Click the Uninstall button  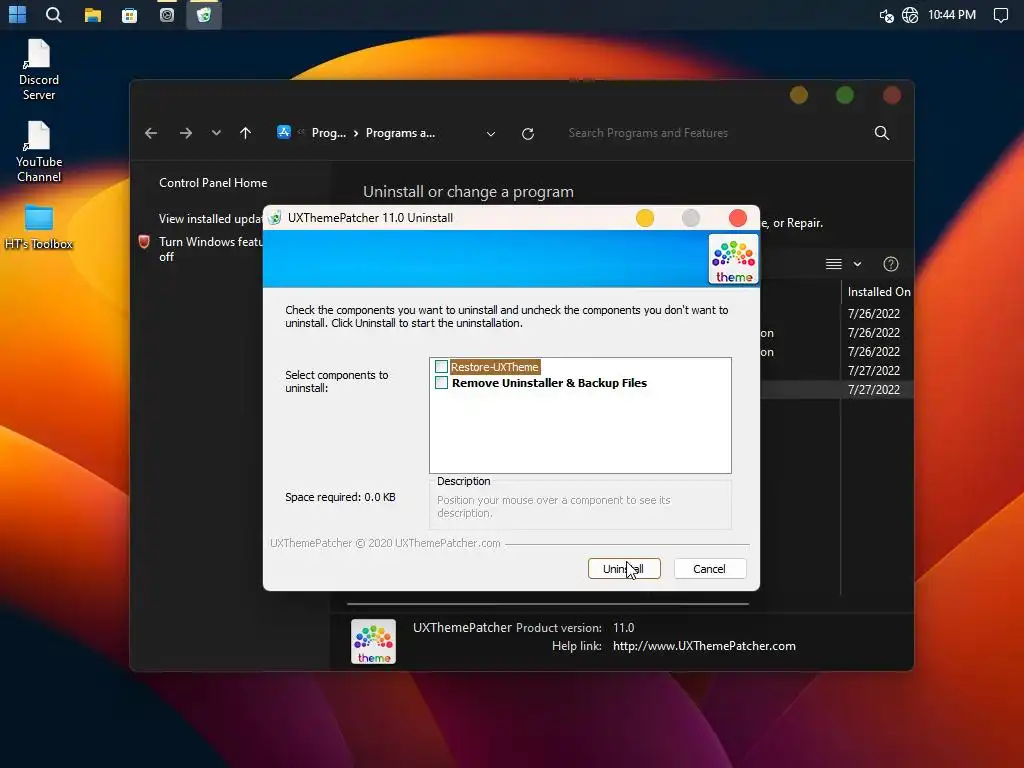click(624, 569)
